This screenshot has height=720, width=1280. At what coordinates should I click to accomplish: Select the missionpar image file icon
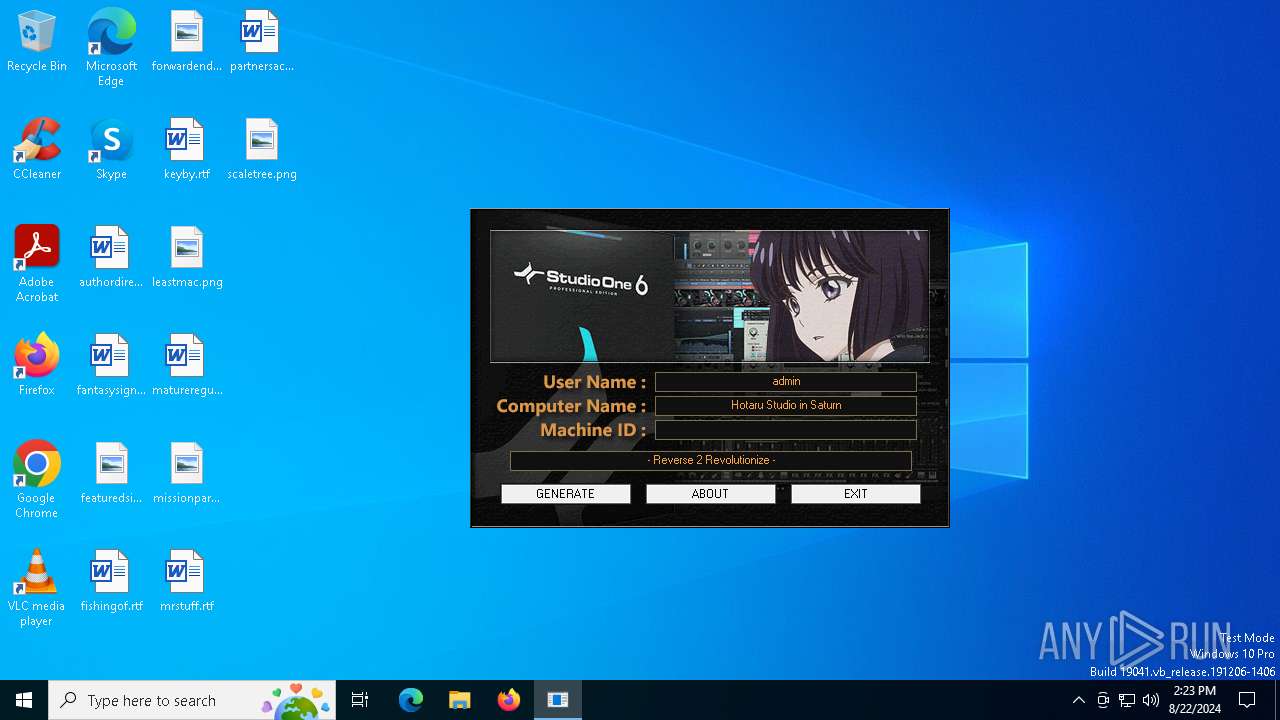(187, 474)
